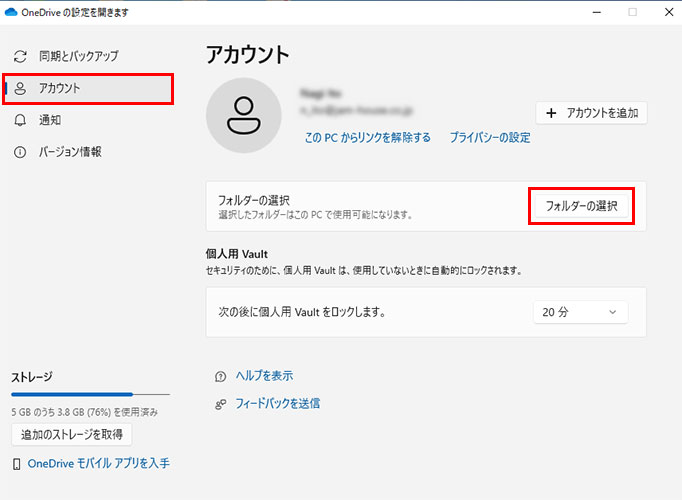Click the notification bell icon

[20, 120]
